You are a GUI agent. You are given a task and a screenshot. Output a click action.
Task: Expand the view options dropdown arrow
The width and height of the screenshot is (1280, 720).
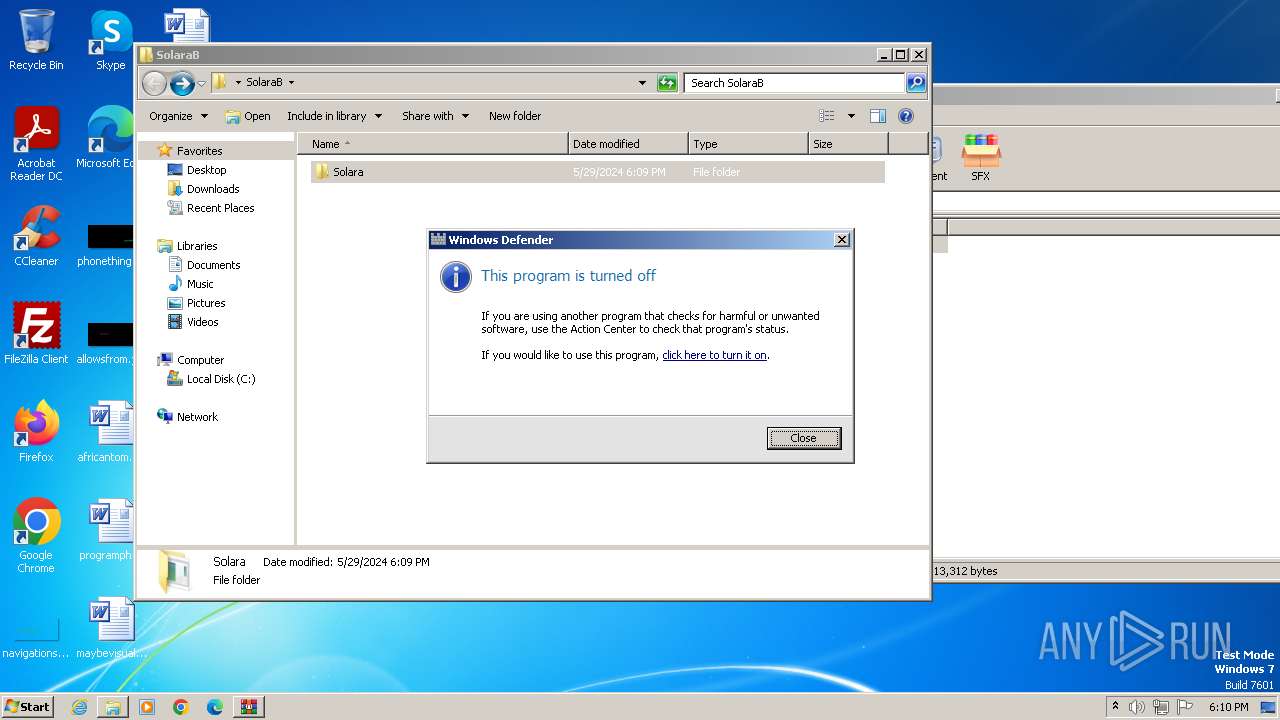point(851,116)
